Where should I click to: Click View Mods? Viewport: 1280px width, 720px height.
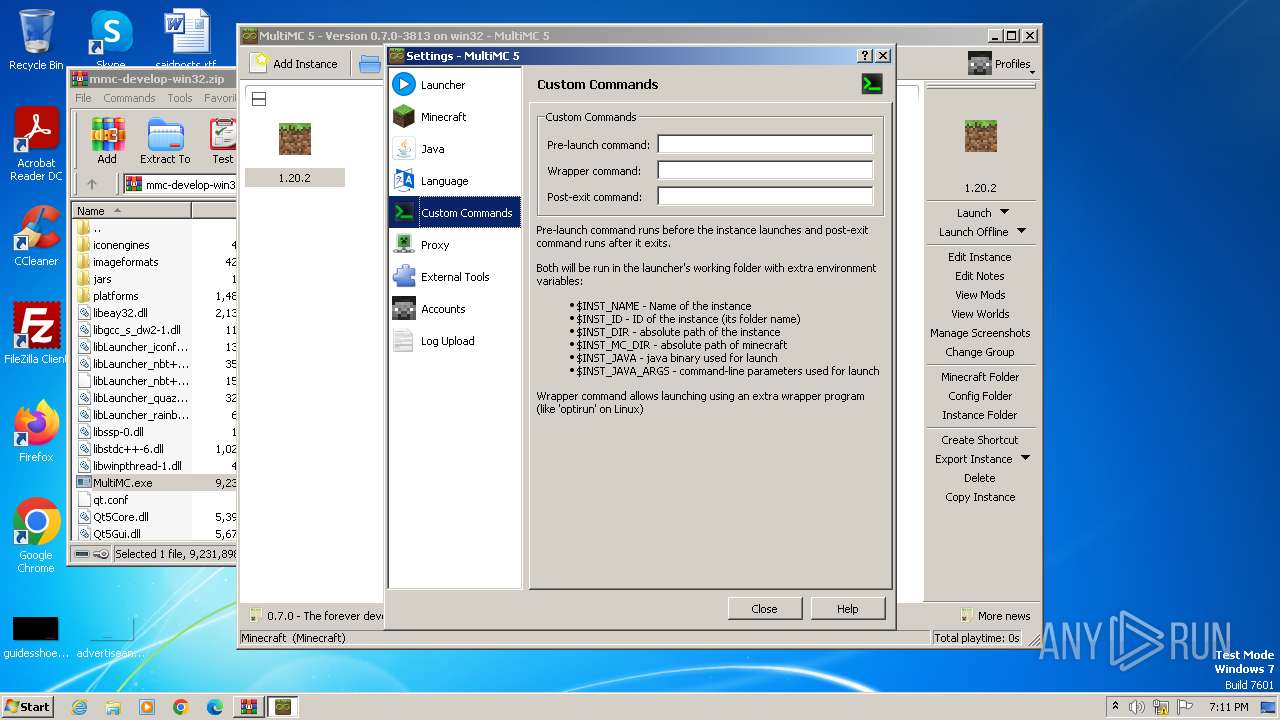tap(980, 295)
